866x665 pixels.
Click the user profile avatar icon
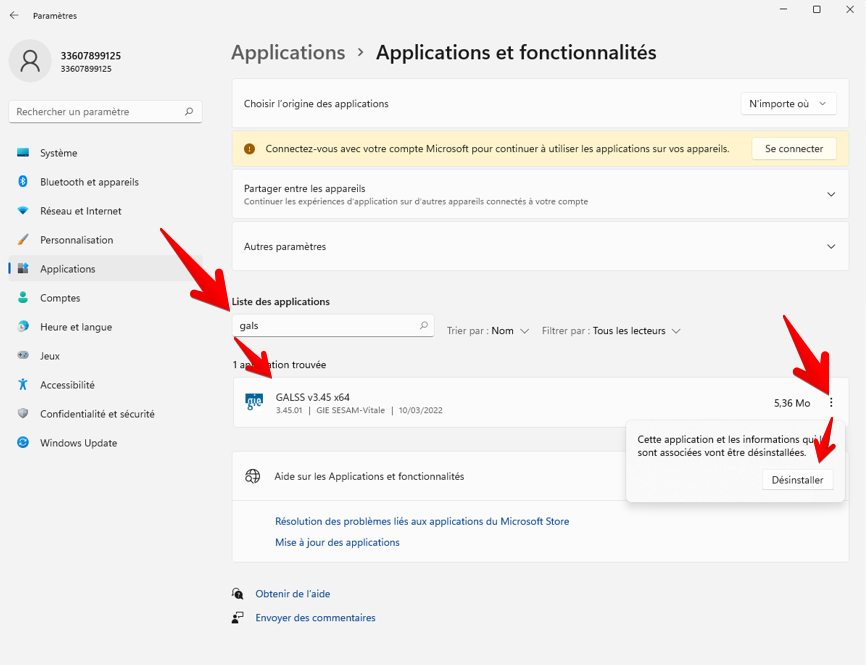[30, 61]
